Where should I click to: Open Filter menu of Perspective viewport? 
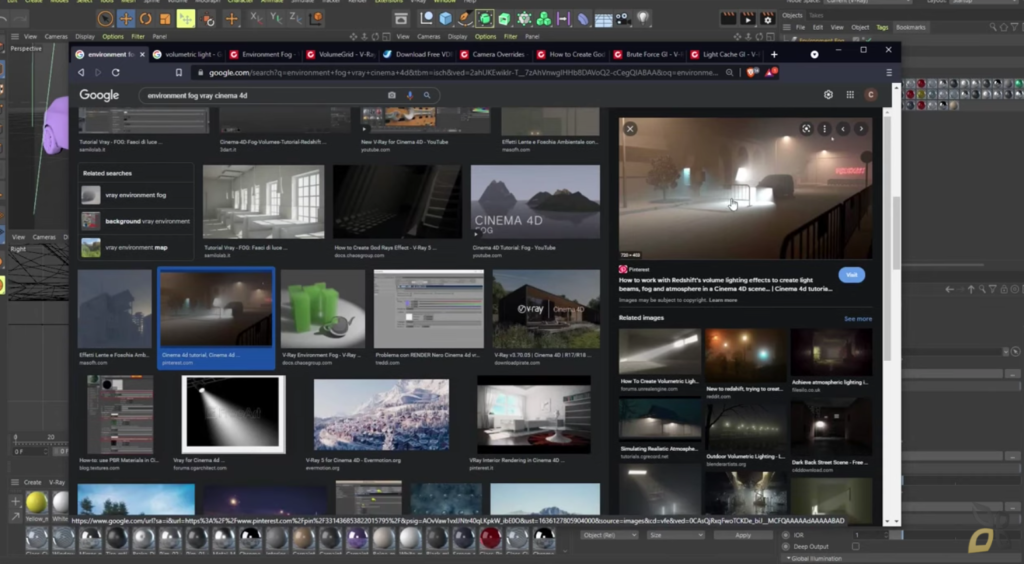pyautogui.click(x=138, y=37)
